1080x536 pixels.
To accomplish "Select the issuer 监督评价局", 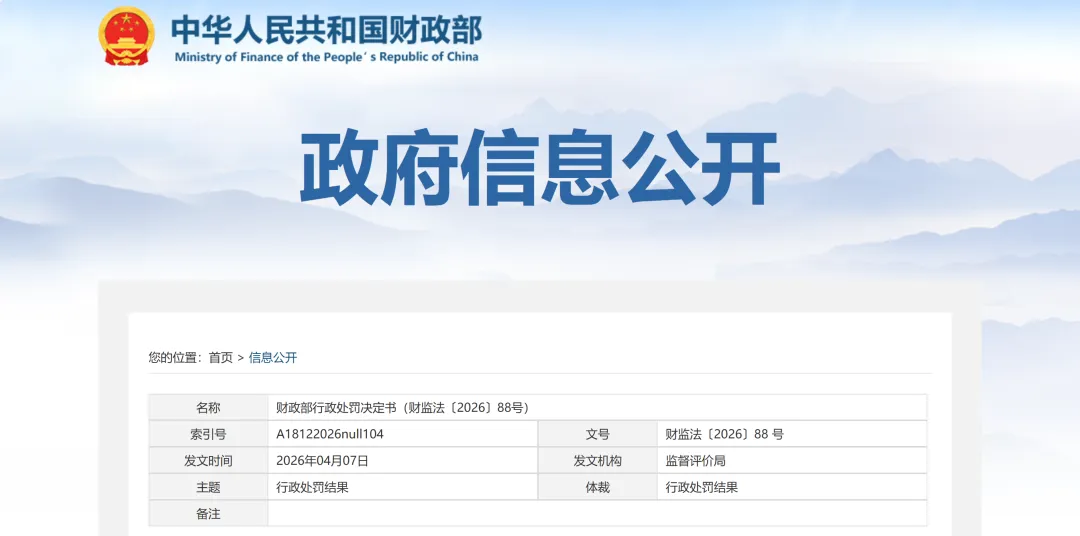I will click(696, 461).
